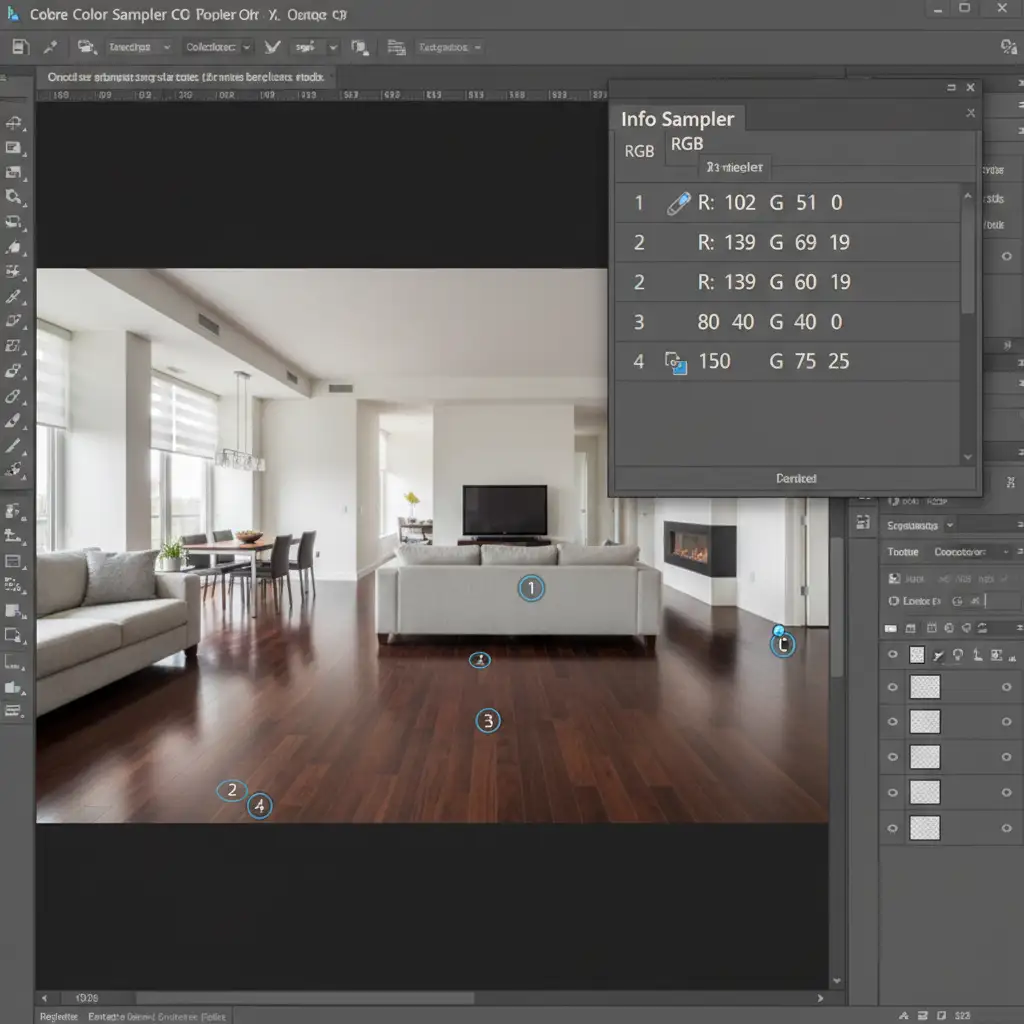Click the checkmark icon in the options bar

[x=272, y=47]
